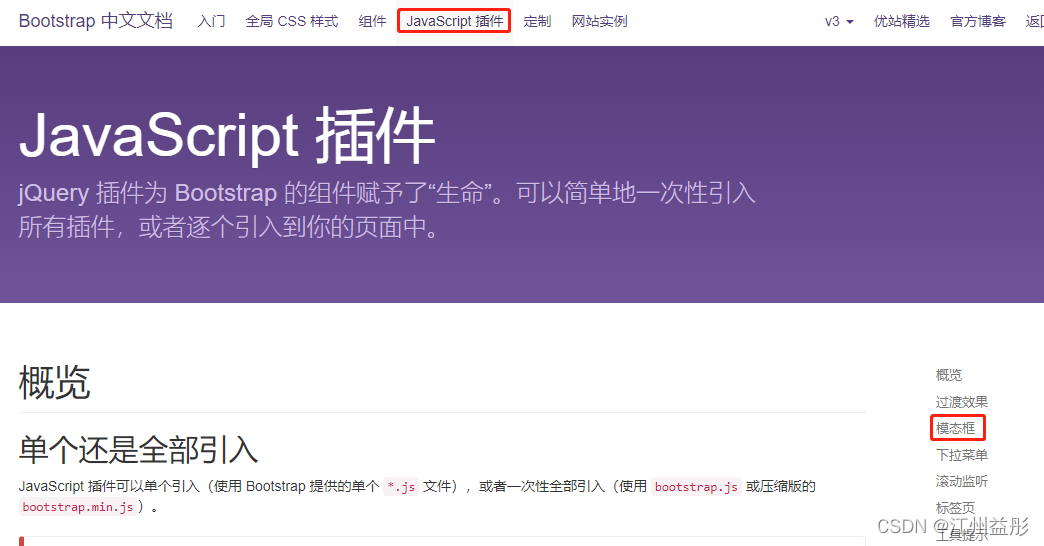Click the 概览 section heading

(x=55, y=382)
